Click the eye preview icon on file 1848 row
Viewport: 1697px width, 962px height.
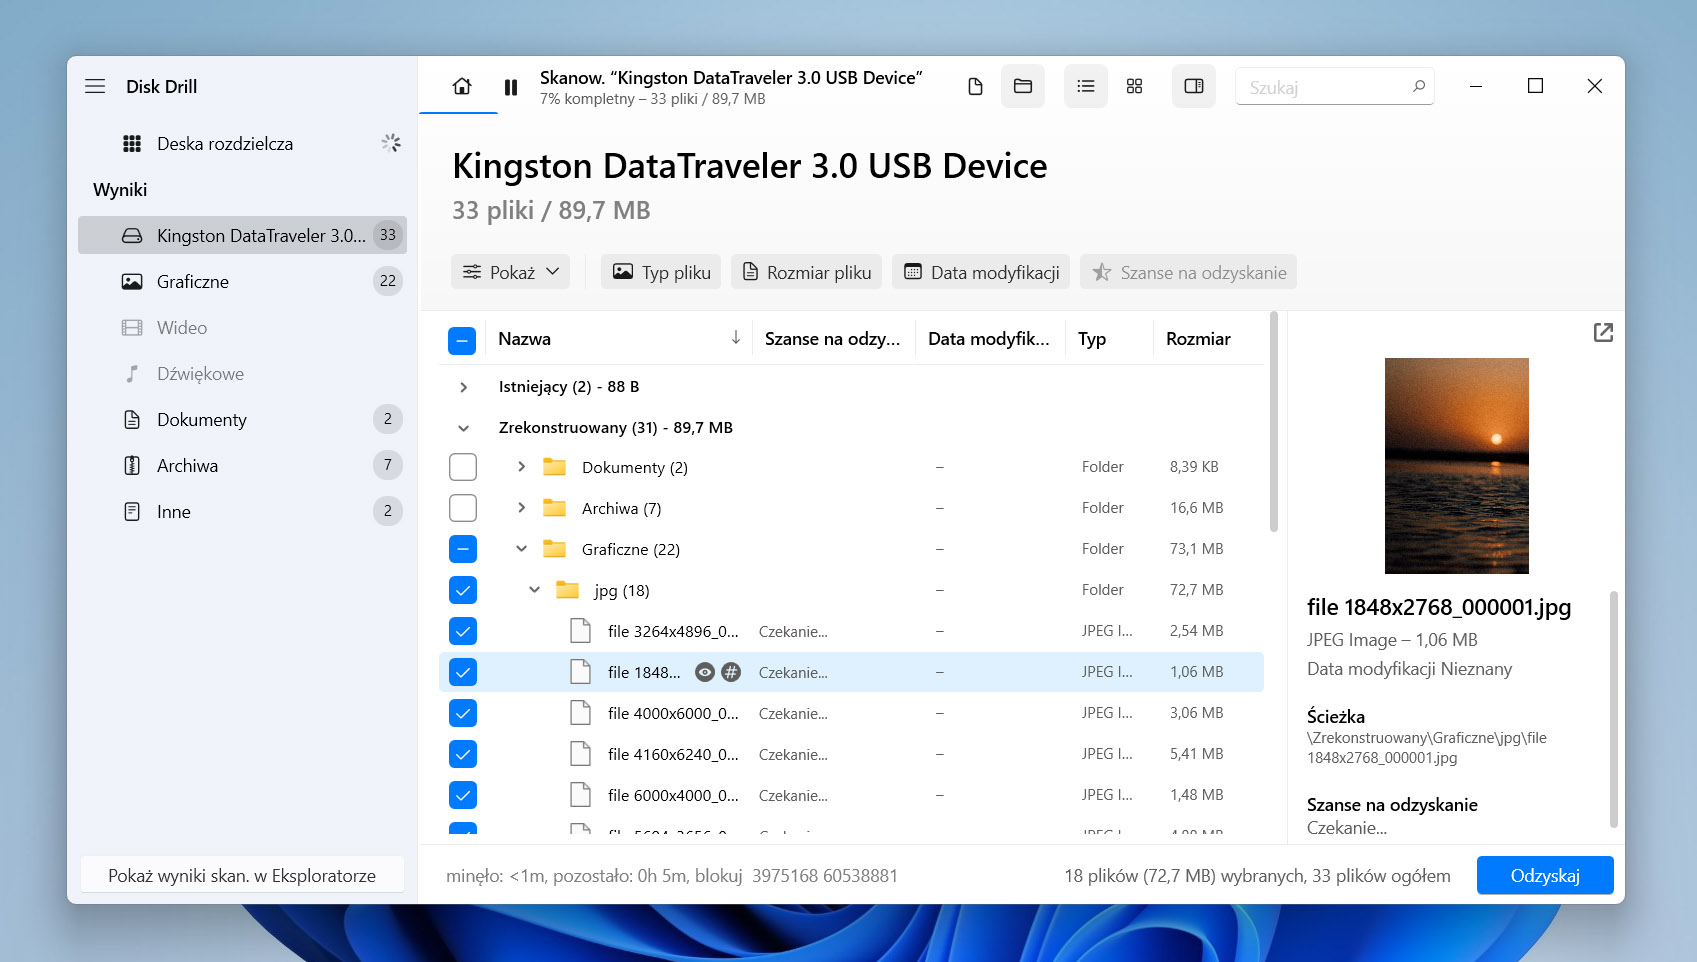[705, 672]
